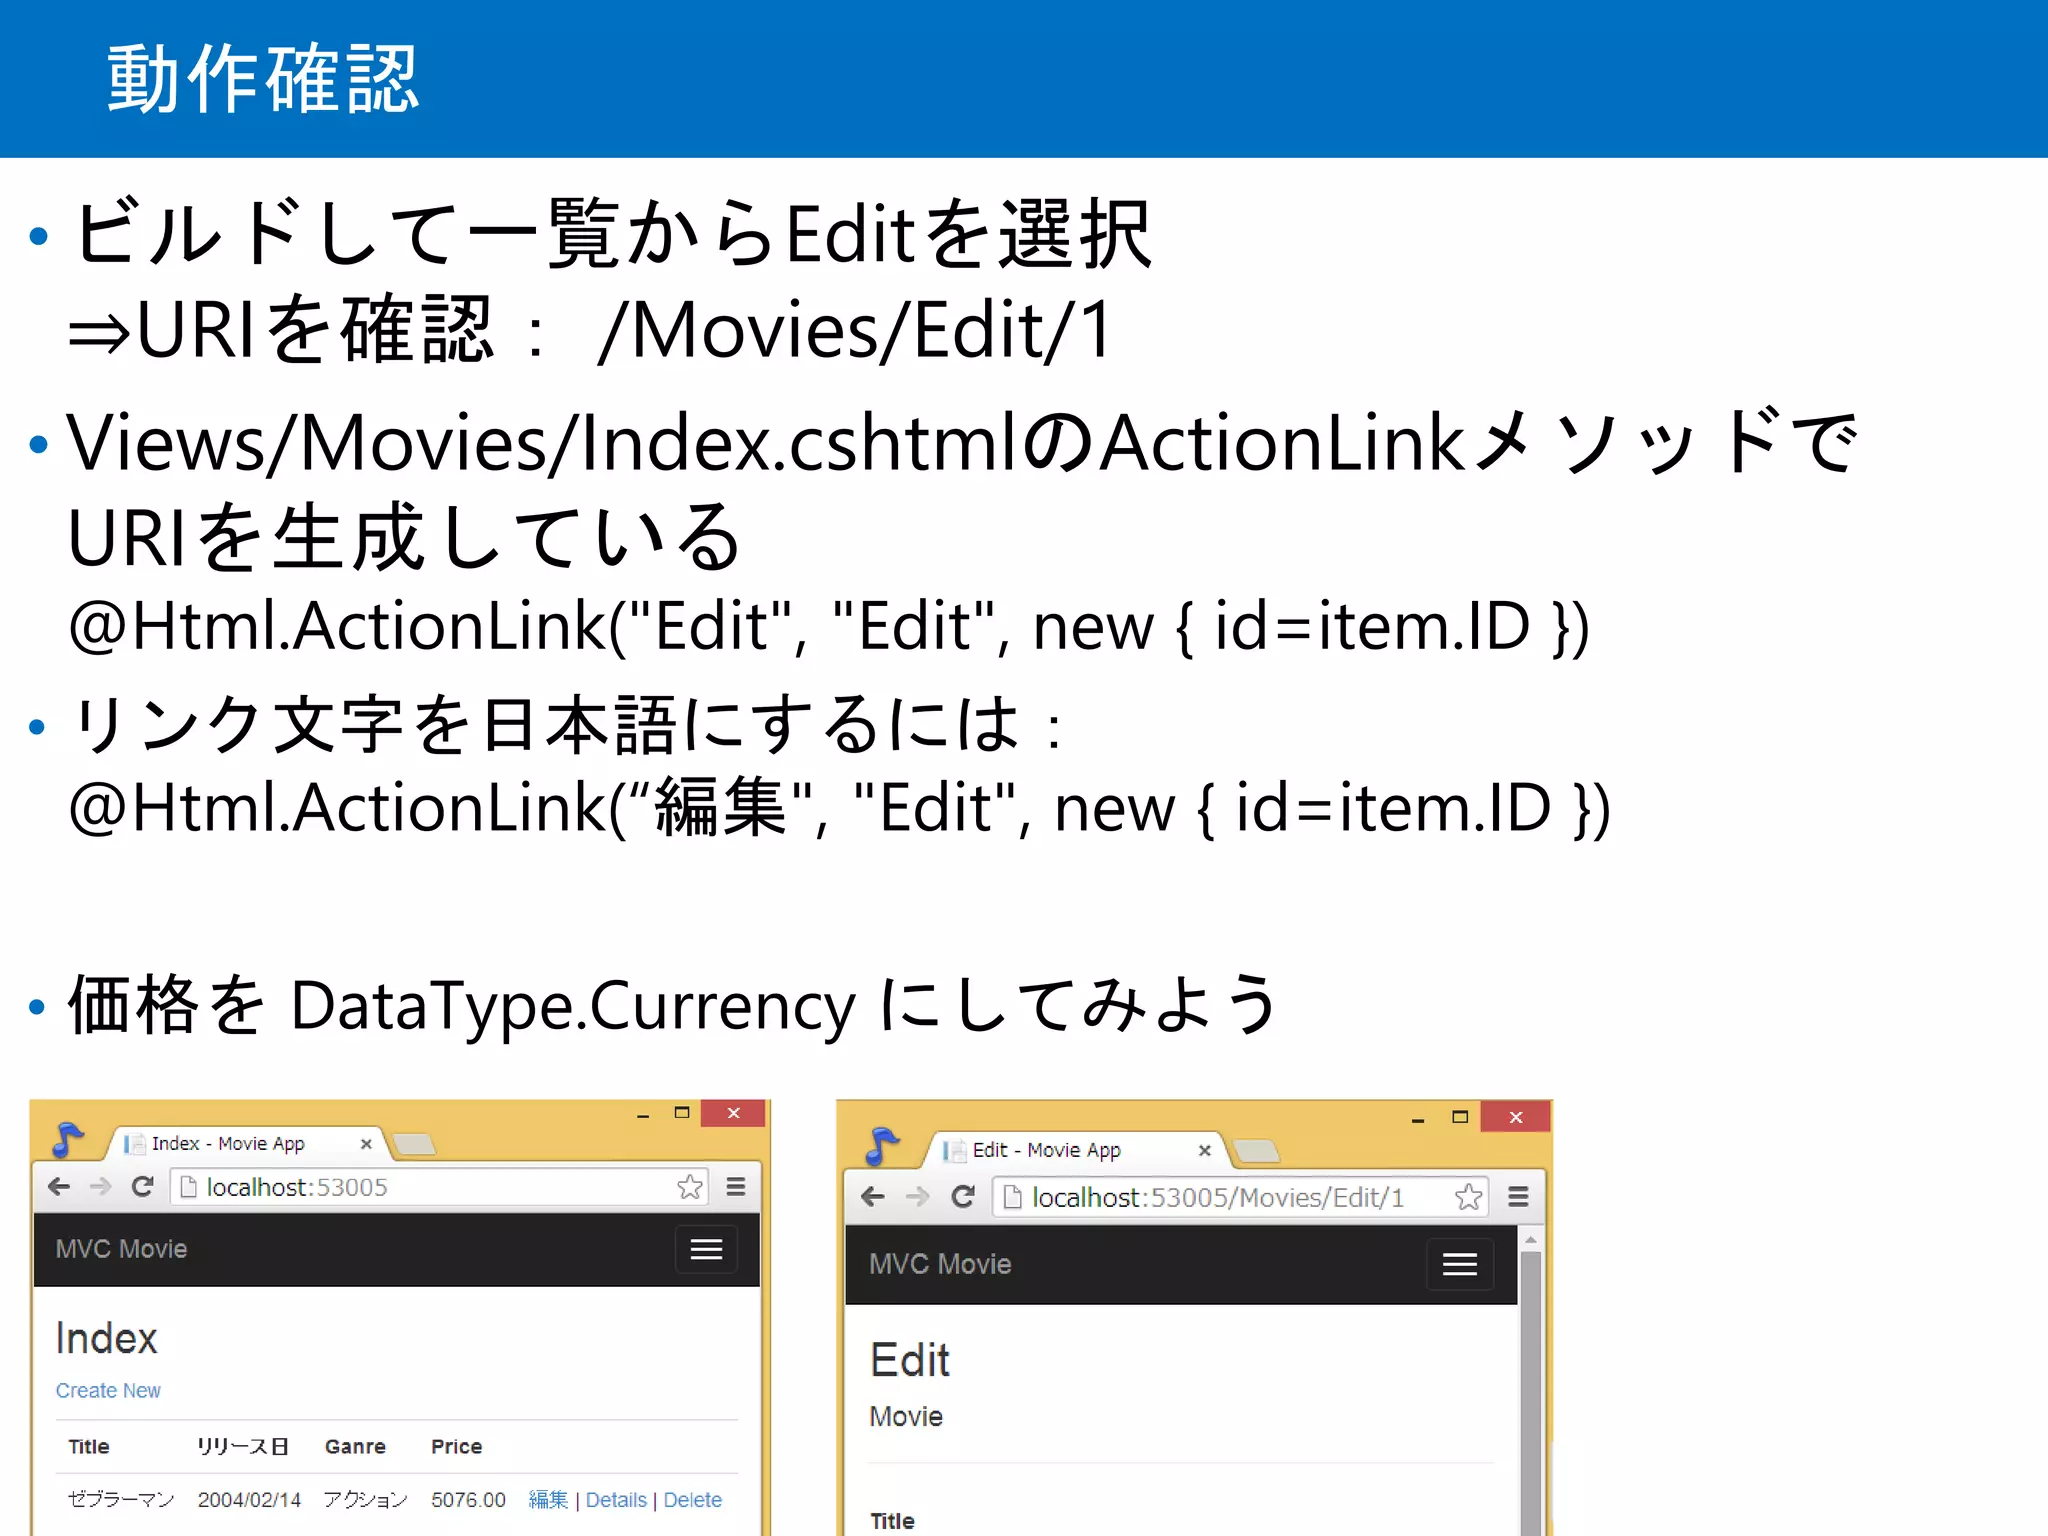Click Title field label in Edit window
The width and height of the screenshot is (2048, 1536).
pyautogui.click(x=892, y=1521)
